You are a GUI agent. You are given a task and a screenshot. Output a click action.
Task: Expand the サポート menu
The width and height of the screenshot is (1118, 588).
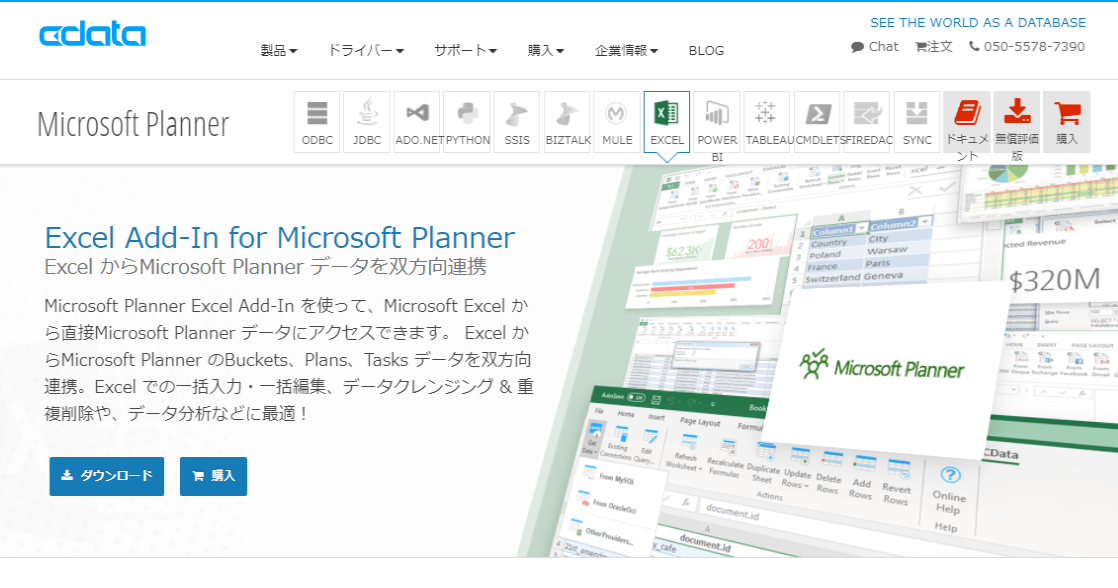pyautogui.click(x=466, y=51)
